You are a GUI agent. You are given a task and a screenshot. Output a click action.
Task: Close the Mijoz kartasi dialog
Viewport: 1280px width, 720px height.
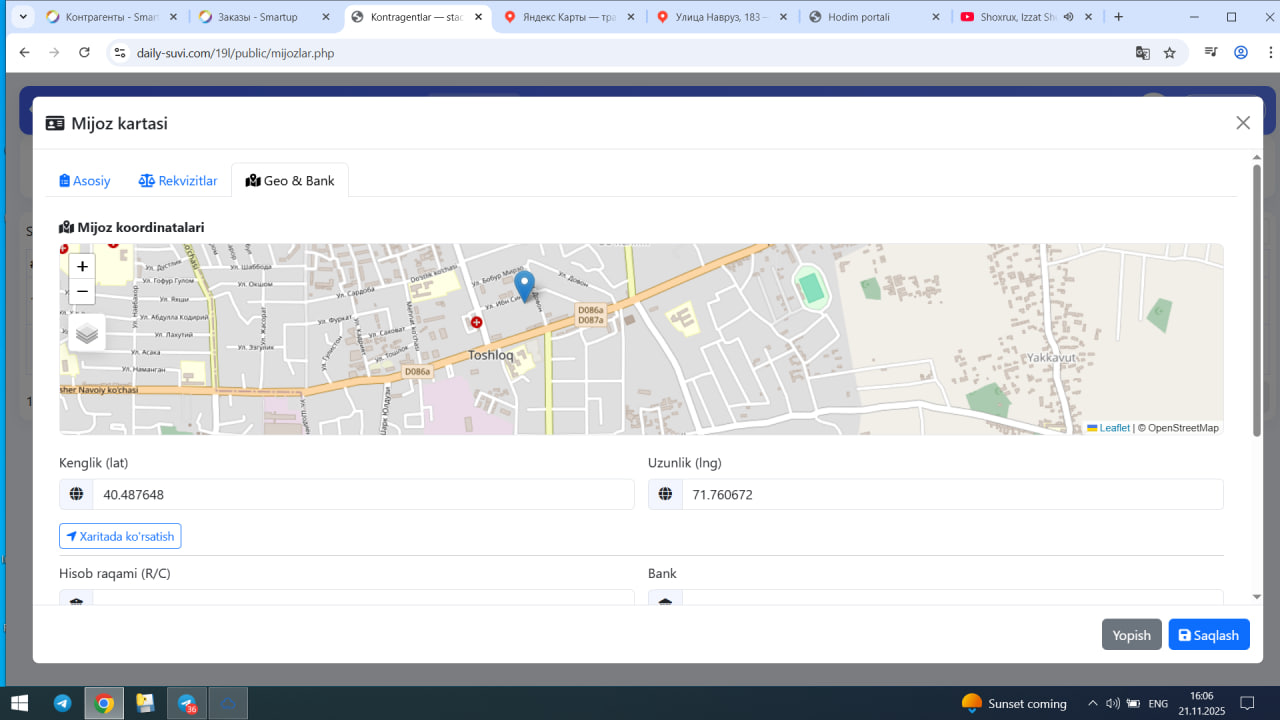1243,123
